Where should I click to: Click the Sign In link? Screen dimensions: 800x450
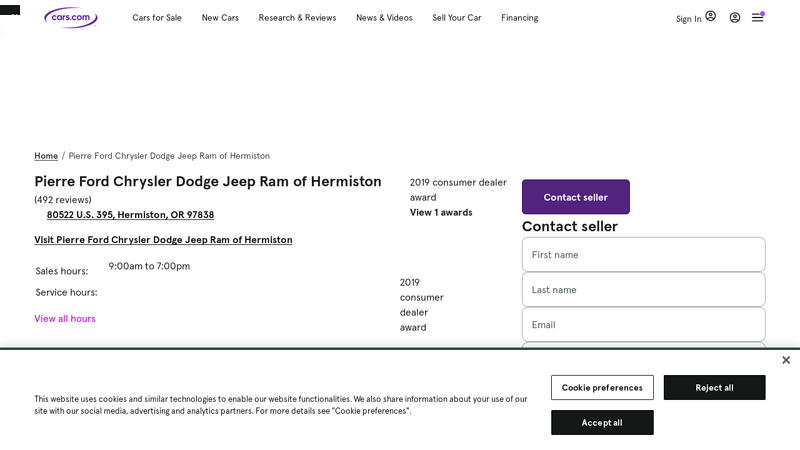[x=689, y=19]
